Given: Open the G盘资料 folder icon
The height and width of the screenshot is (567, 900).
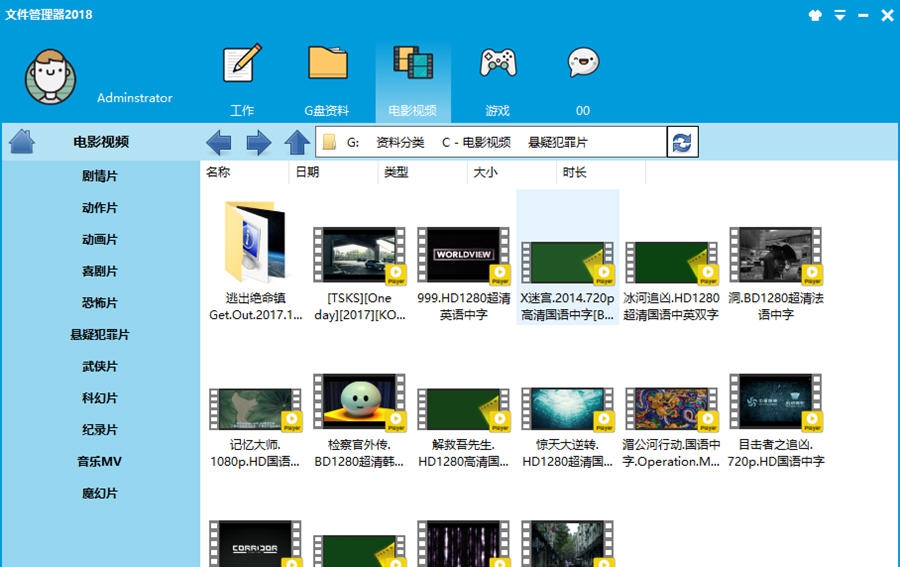Looking at the screenshot, I should click(327, 62).
